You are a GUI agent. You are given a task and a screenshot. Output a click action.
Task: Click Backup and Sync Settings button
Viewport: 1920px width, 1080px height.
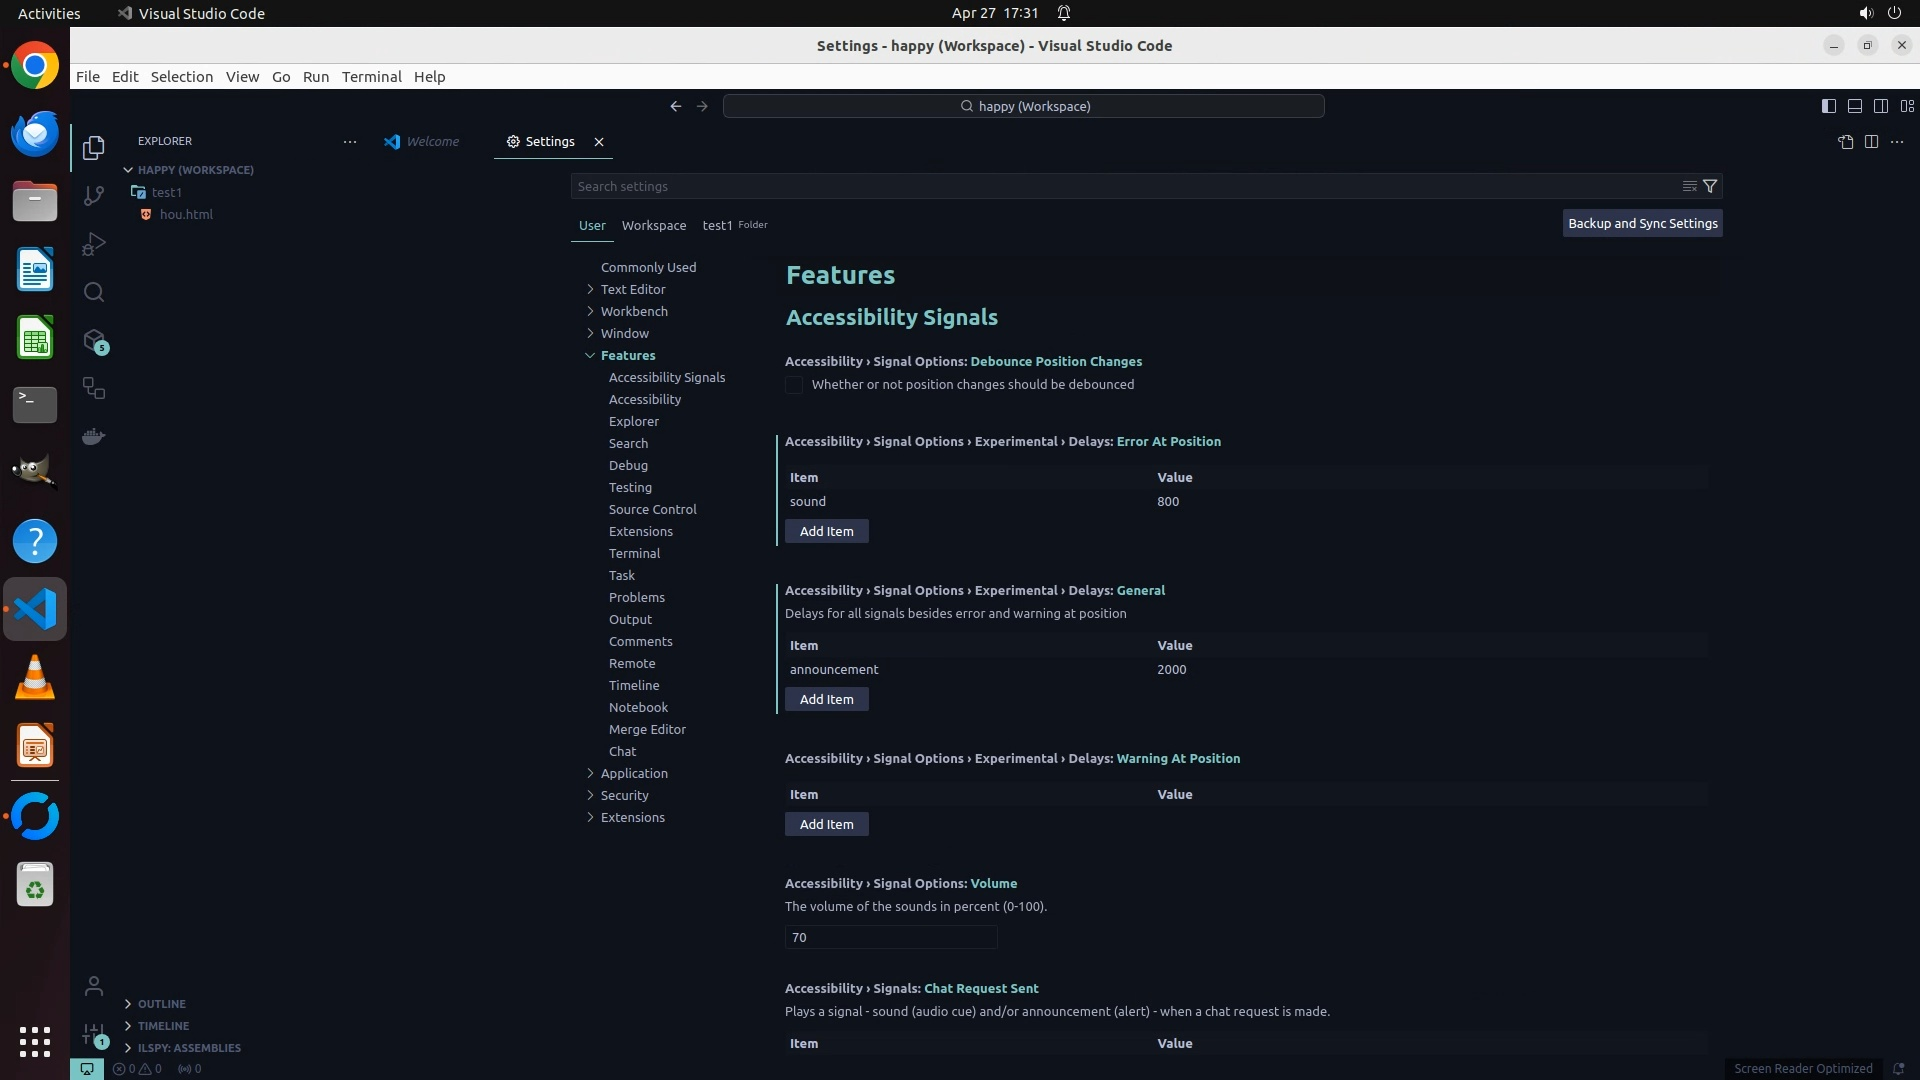click(1642, 223)
